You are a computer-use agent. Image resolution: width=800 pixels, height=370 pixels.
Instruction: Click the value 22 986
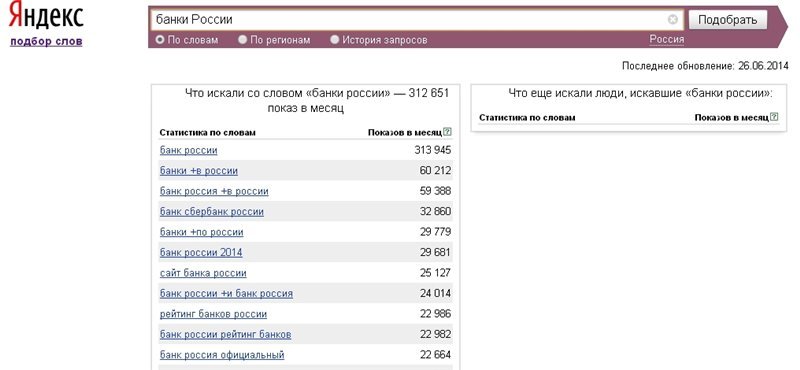[x=435, y=314]
